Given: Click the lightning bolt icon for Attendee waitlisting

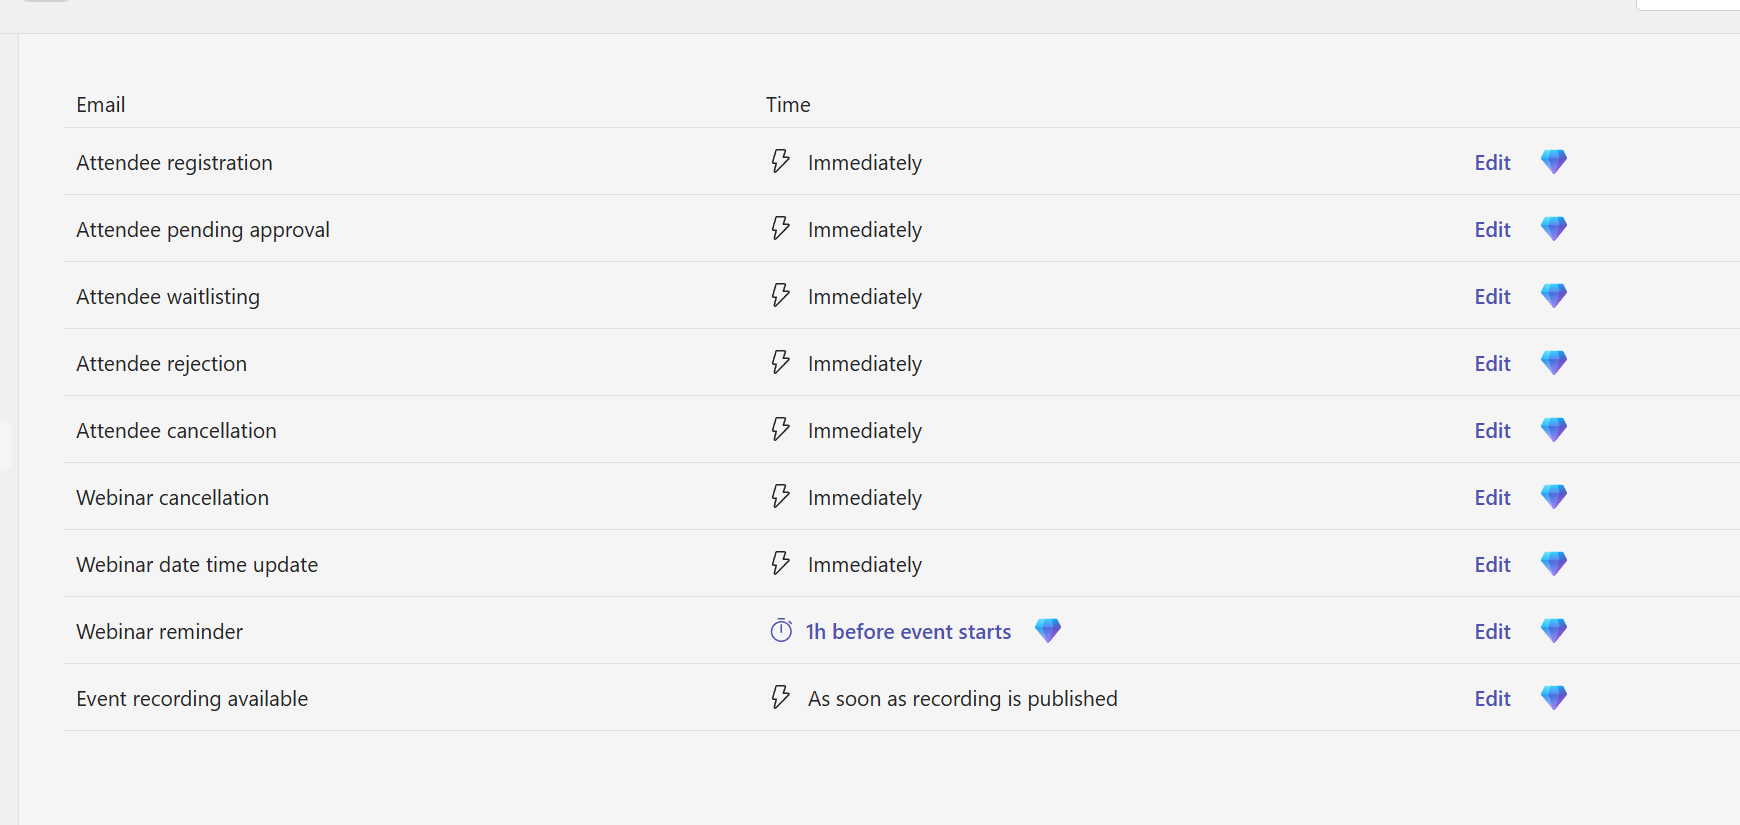Looking at the screenshot, I should (780, 295).
